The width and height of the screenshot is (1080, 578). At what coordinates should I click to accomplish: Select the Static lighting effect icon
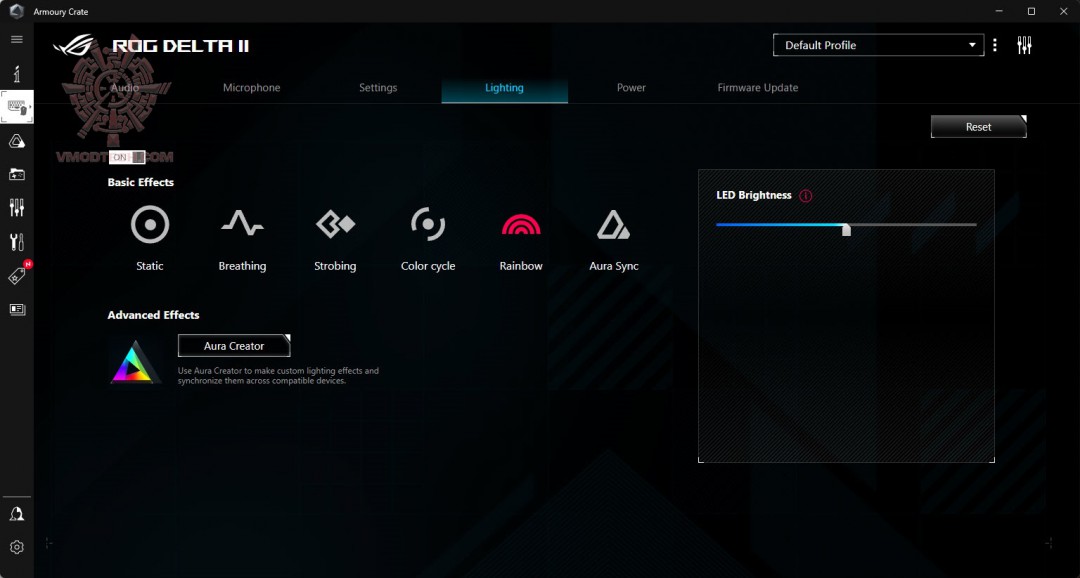tap(149, 225)
